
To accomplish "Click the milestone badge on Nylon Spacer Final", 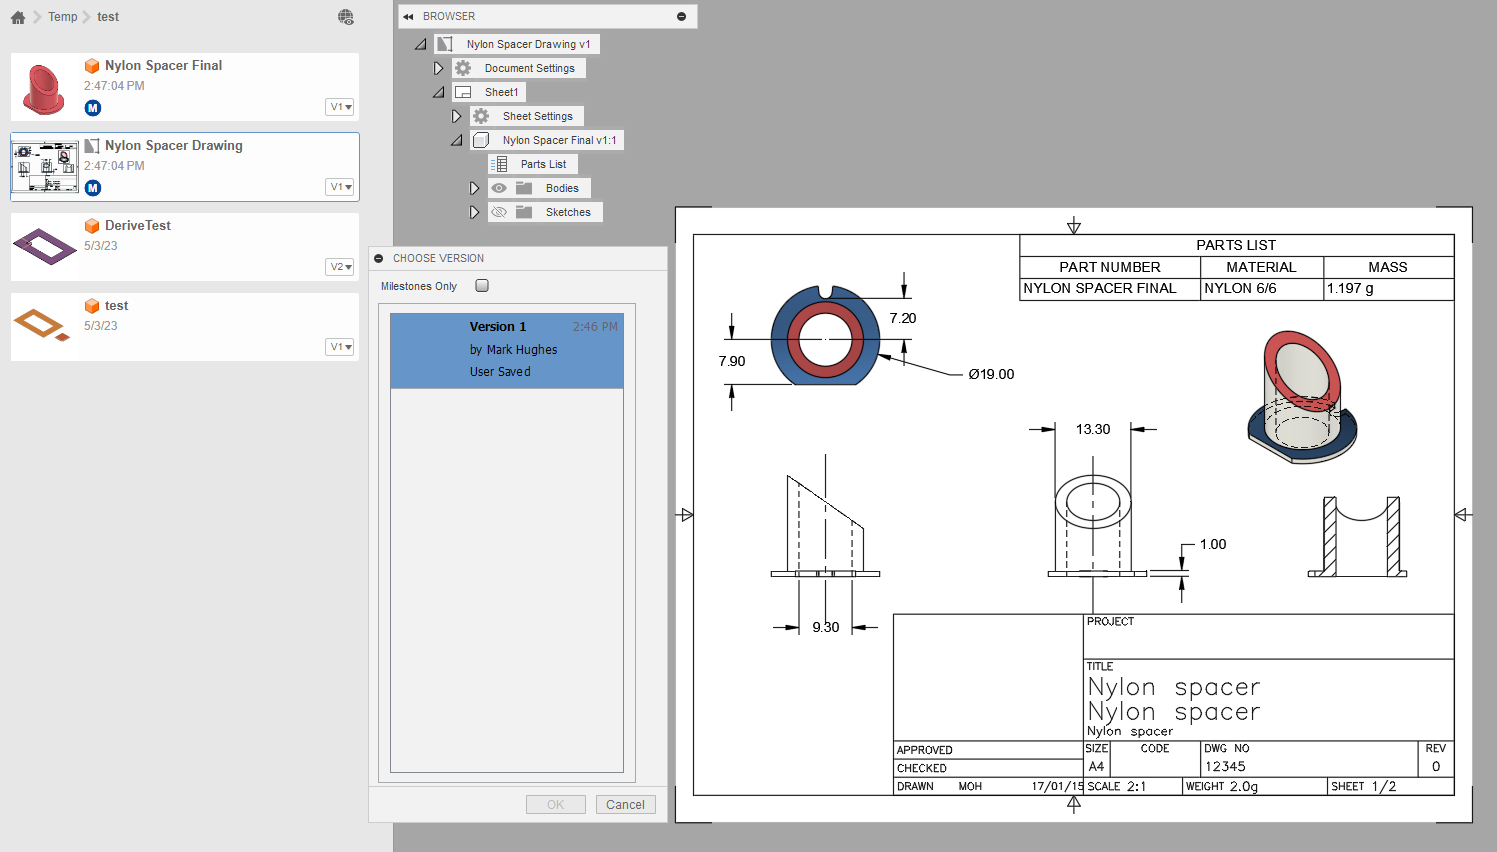I will [93, 108].
